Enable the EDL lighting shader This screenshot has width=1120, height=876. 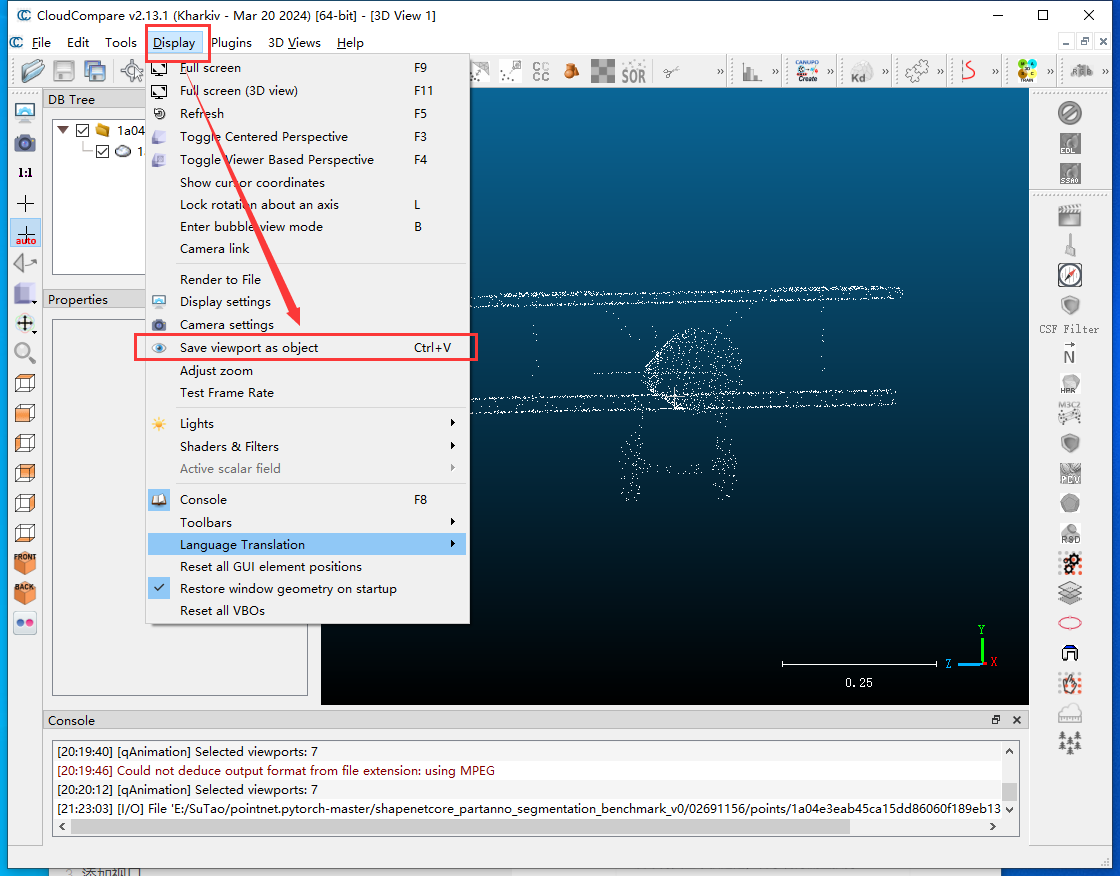pyautogui.click(x=1069, y=143)
